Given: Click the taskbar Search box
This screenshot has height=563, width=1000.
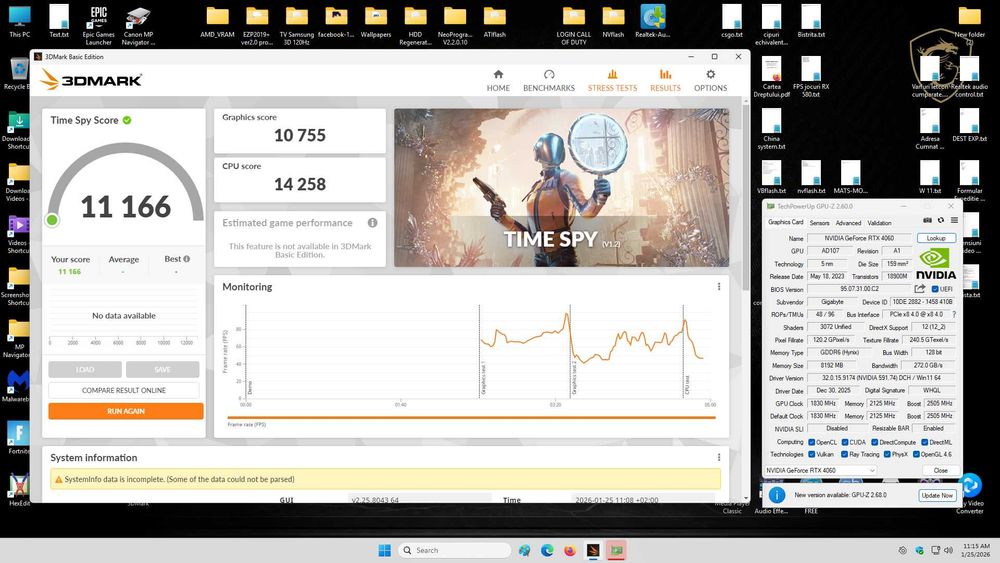Looking at the screenshot, I should [x=454, y=550].
